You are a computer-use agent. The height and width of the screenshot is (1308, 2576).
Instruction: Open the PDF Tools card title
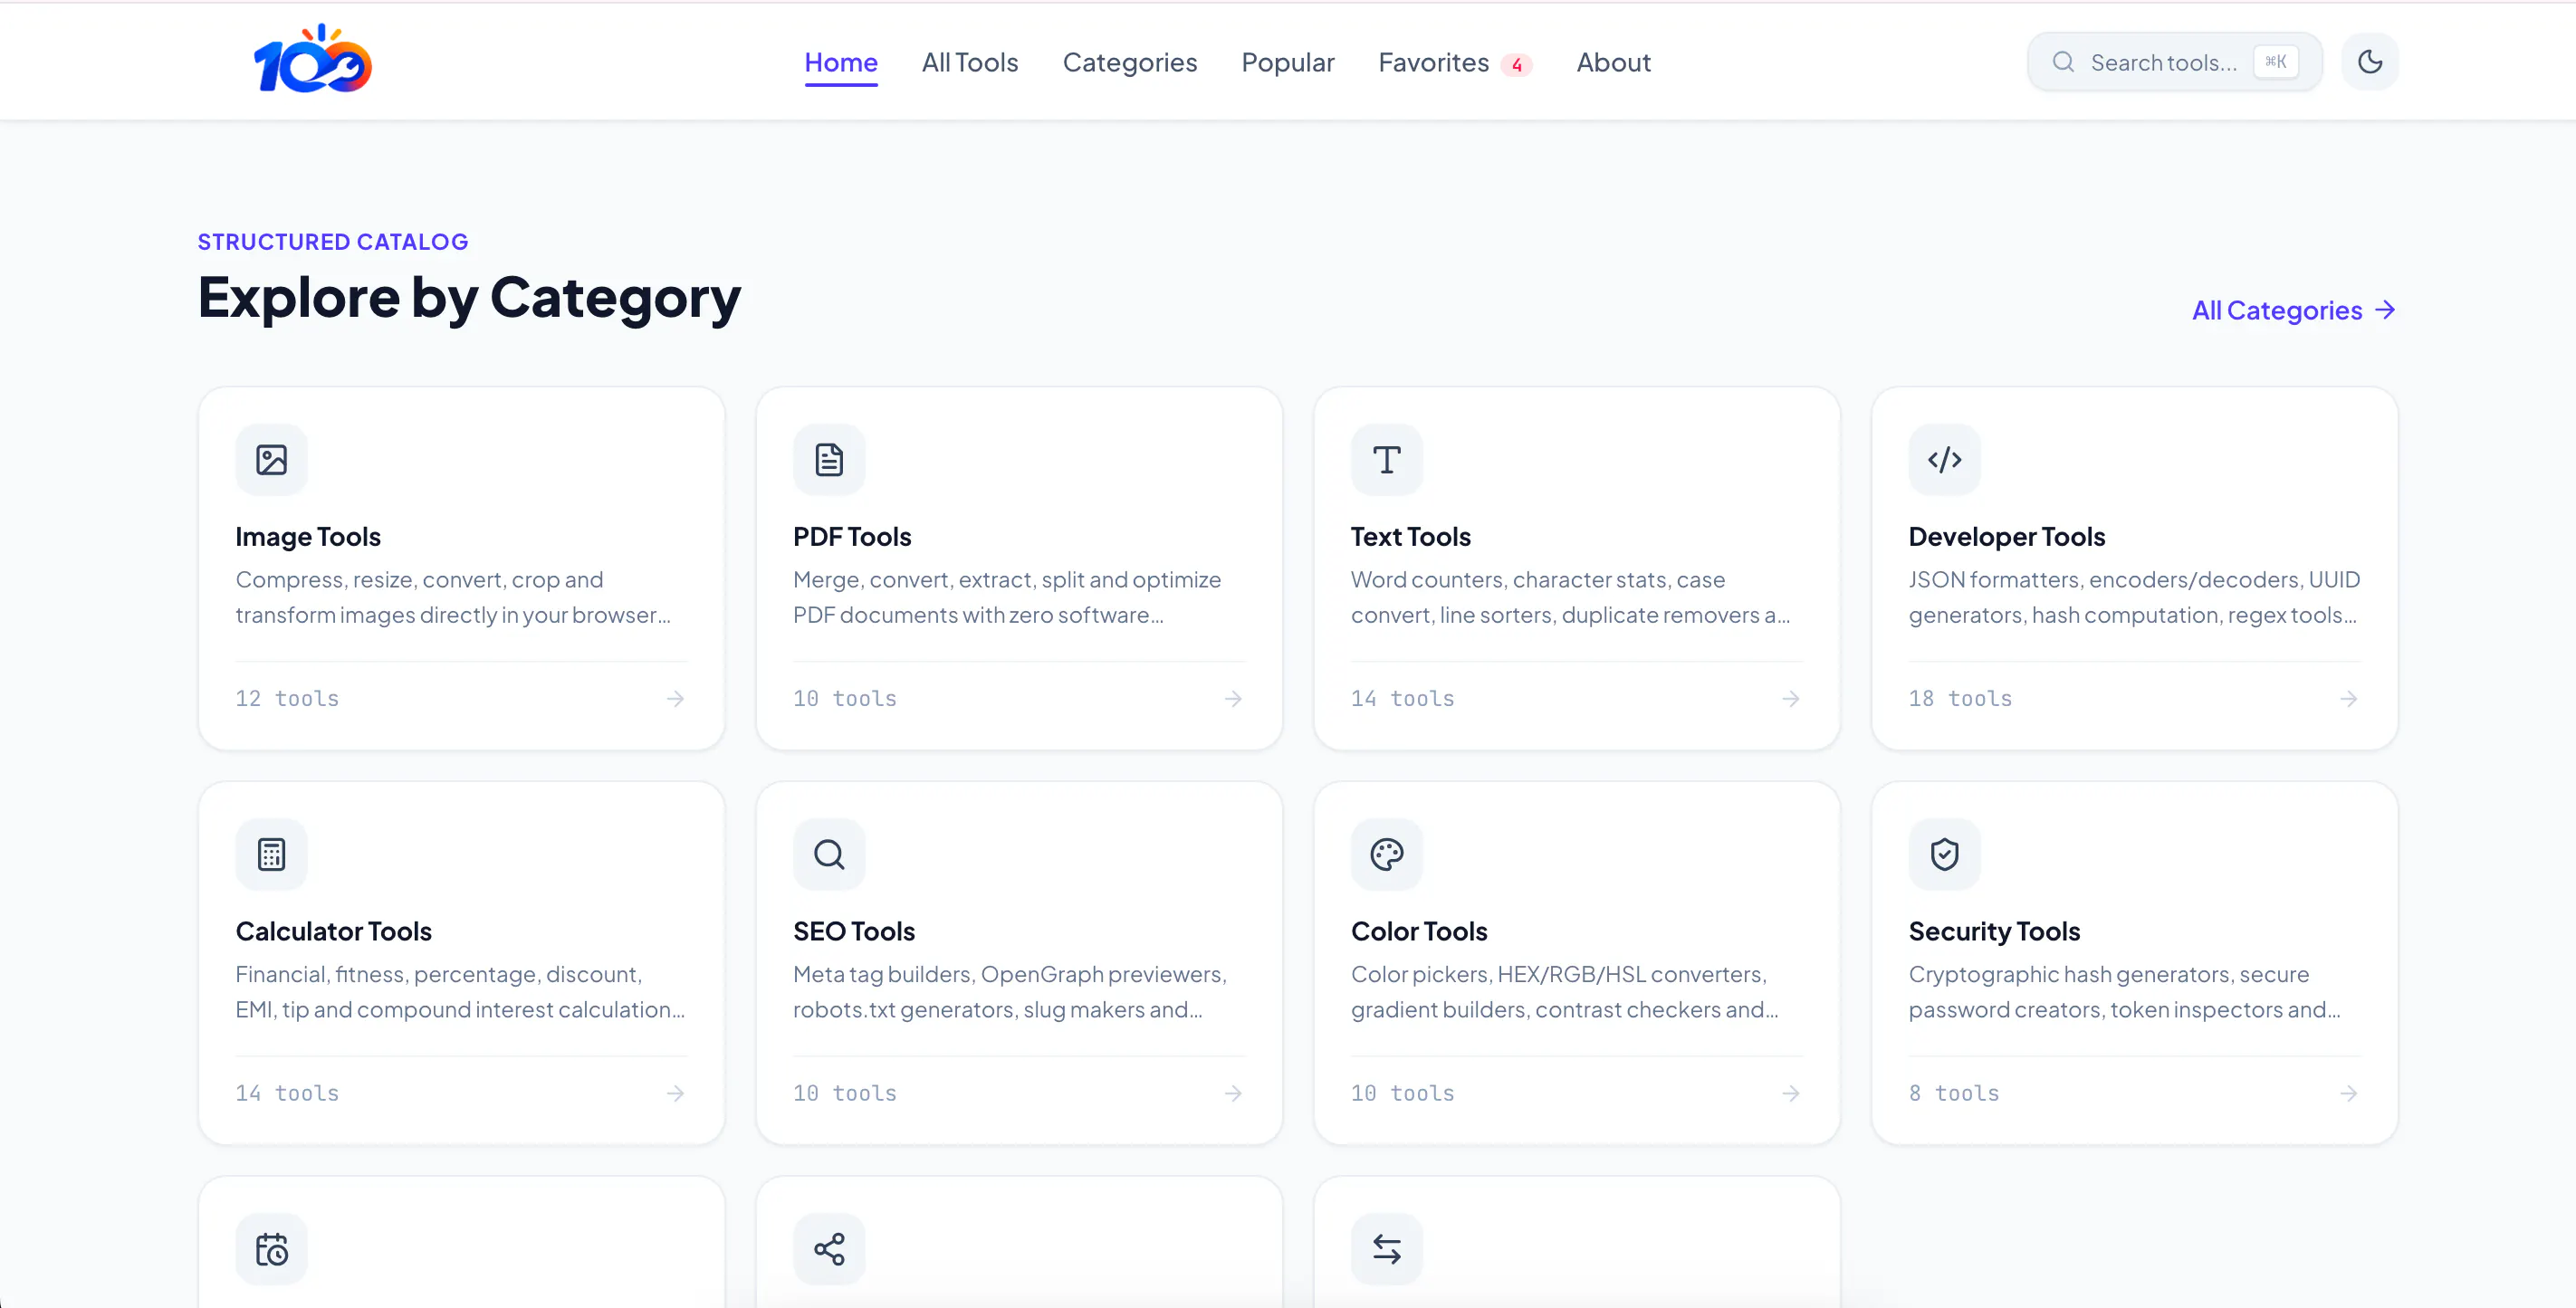tap(852, 537)
